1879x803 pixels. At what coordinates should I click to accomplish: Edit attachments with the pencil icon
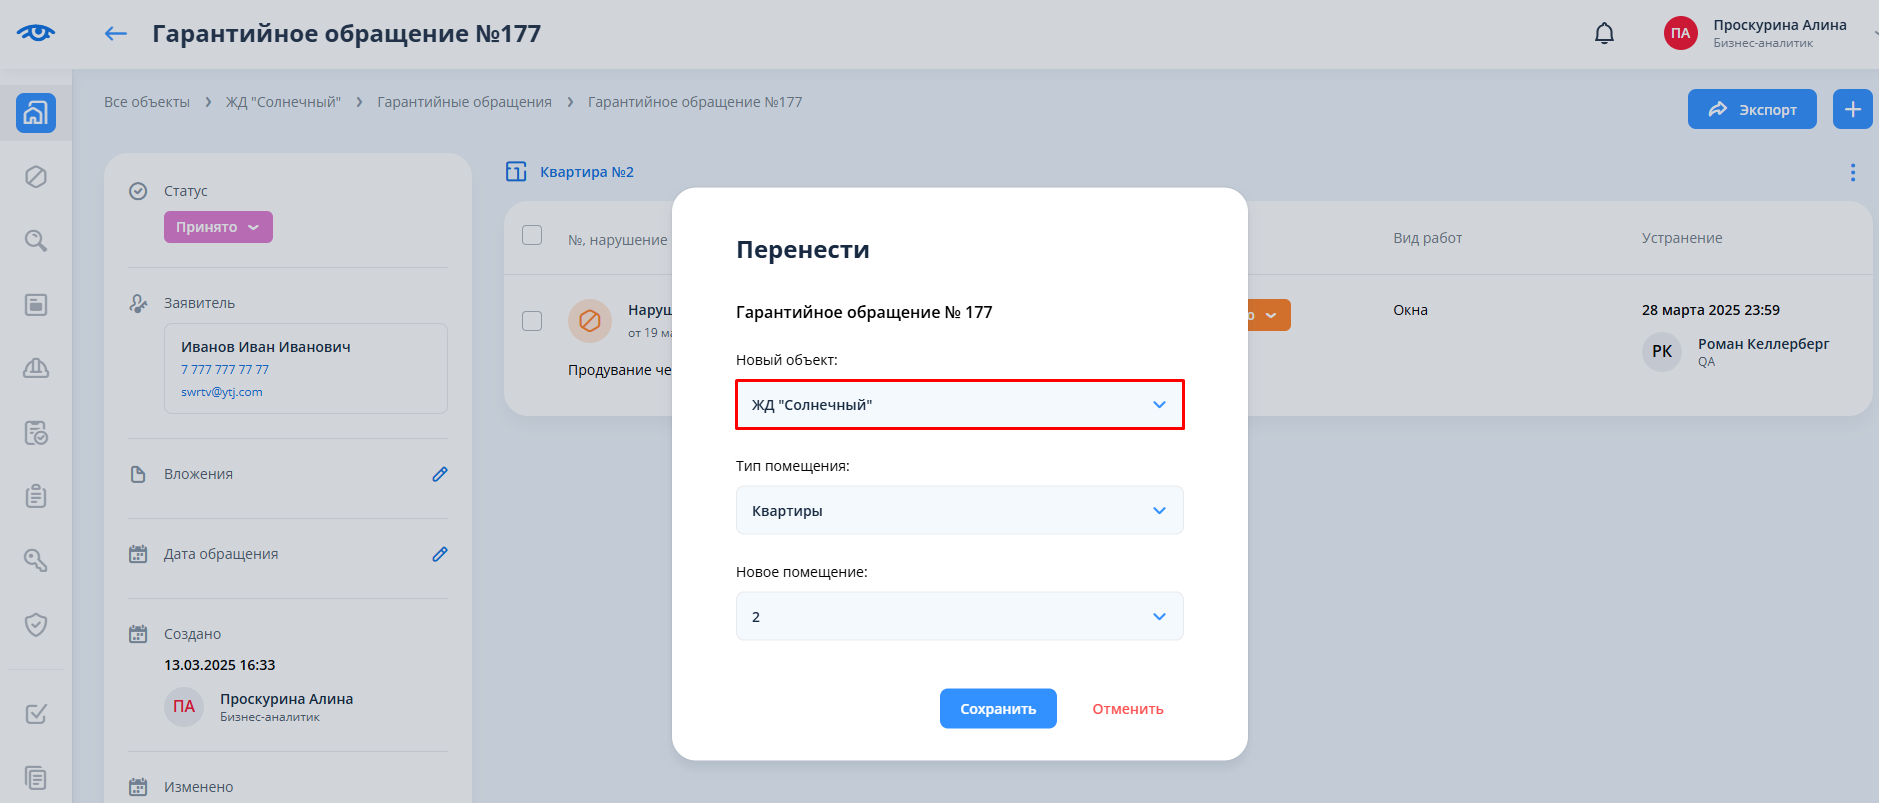pos(439,474)
